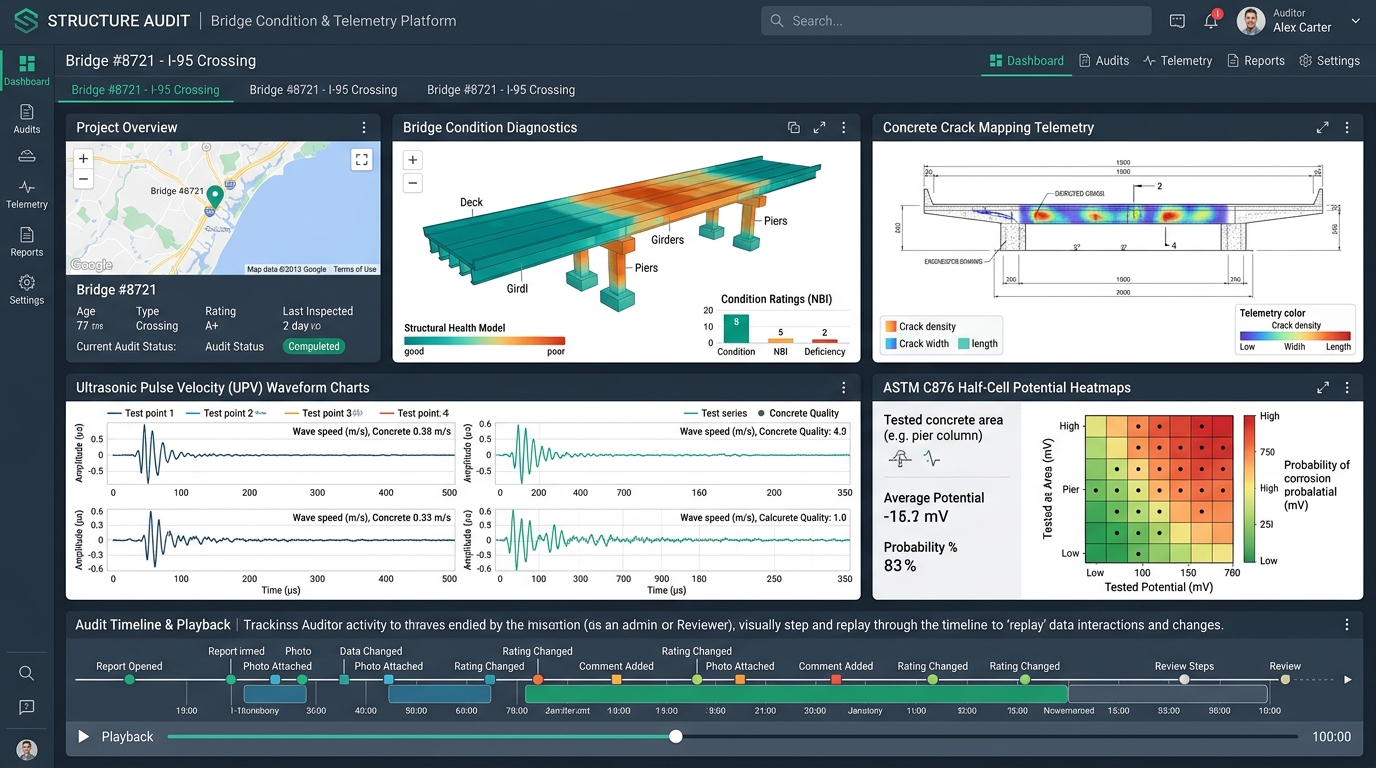Click the Playback progress slider handle
The image size is (1376, 768).
(x=676, y=737)
